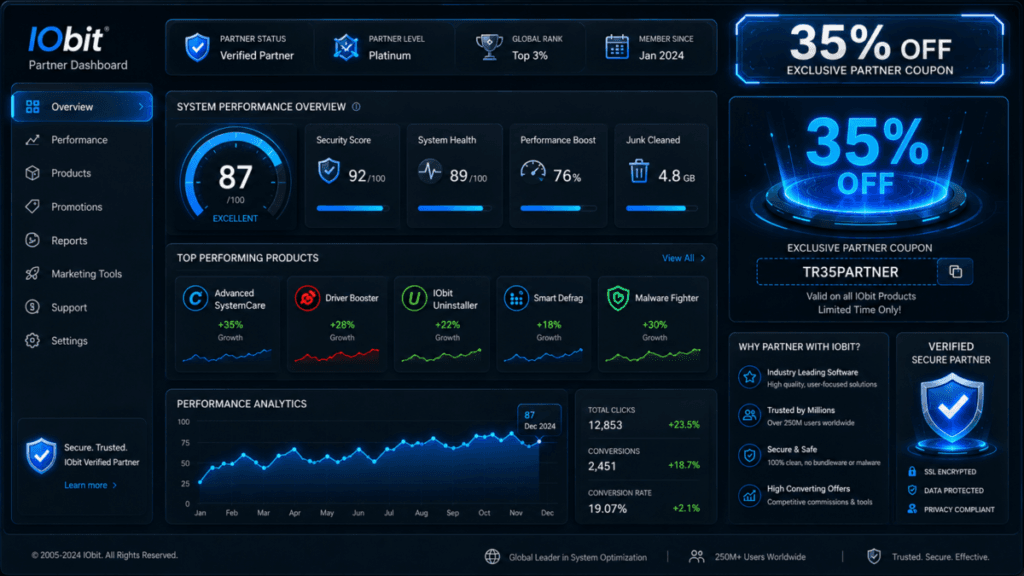This screenshot has height=576, width=1024.
Task: Click the Driver Booster product icon
Action: click(x=307, y=298)
